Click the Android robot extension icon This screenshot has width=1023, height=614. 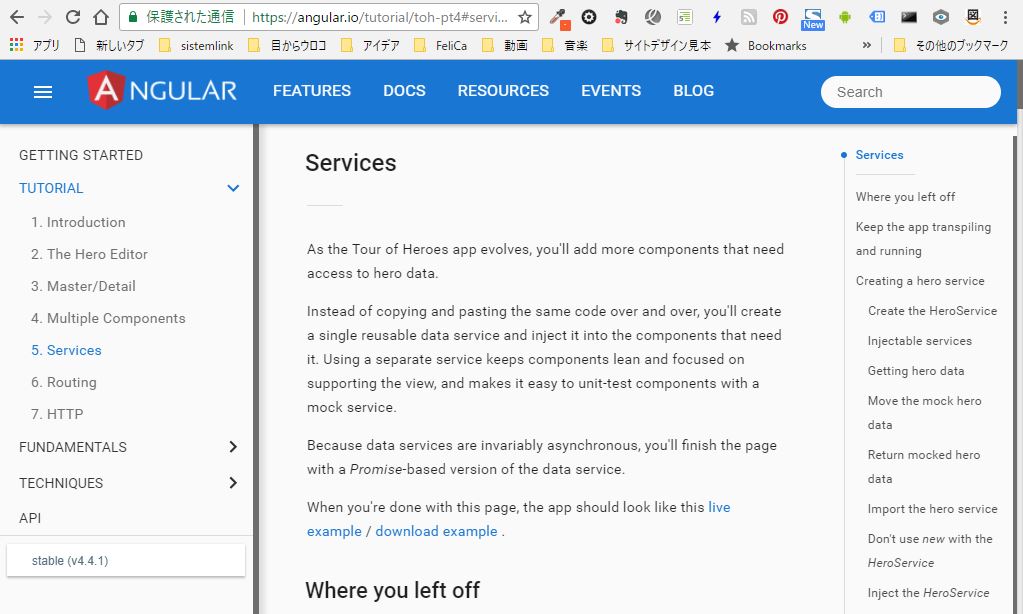point(844,17)
